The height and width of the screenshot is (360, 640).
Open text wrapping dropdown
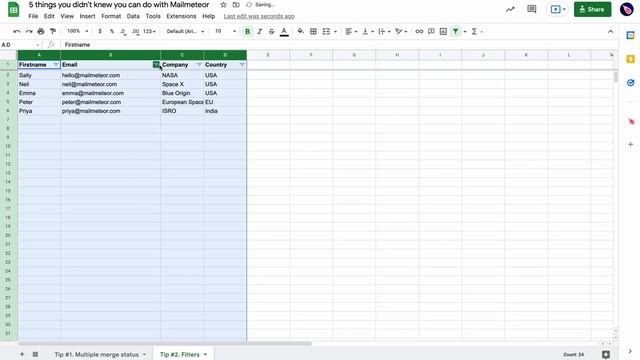[384, 31]
